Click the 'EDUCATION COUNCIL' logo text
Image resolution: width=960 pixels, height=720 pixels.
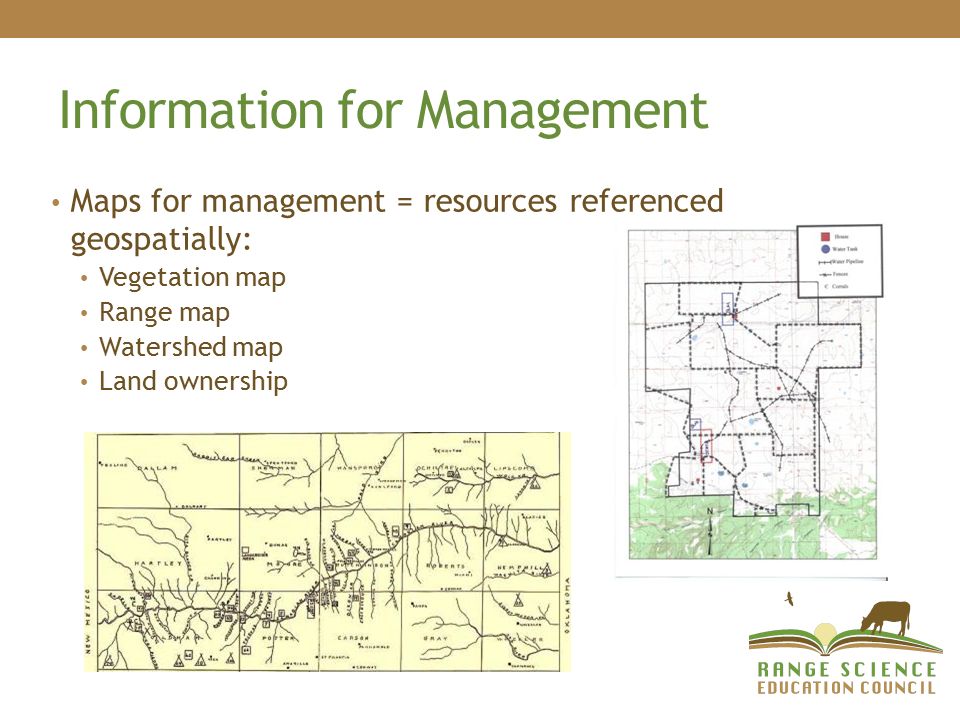point(847,688)
